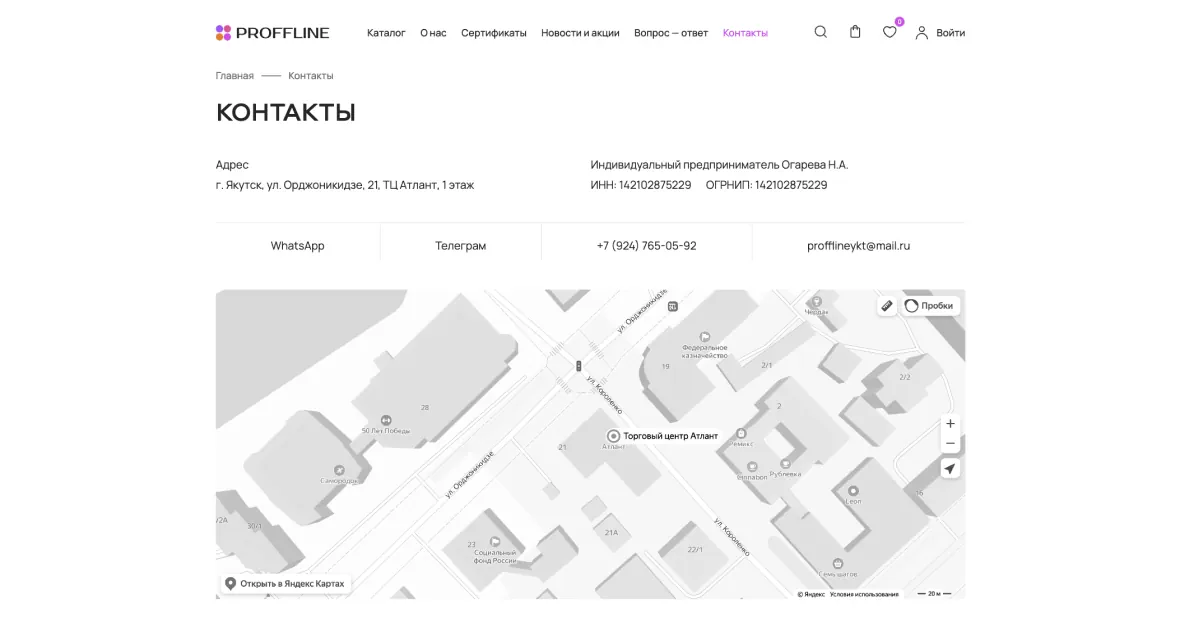Click the bus stop icon on ул. Орджоникидзе
The image size is (1180, 622).
[673, 306]
